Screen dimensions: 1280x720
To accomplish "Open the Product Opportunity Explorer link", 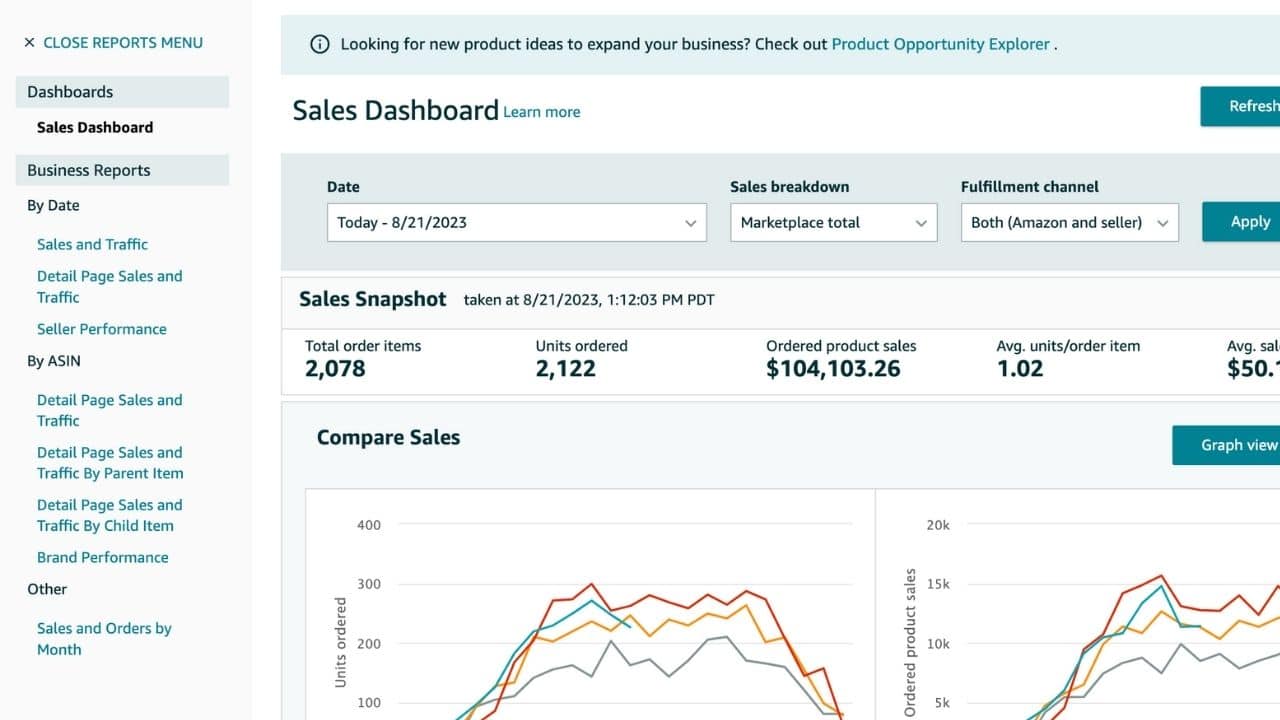I will pyautogui.click(x=940, y=44).
